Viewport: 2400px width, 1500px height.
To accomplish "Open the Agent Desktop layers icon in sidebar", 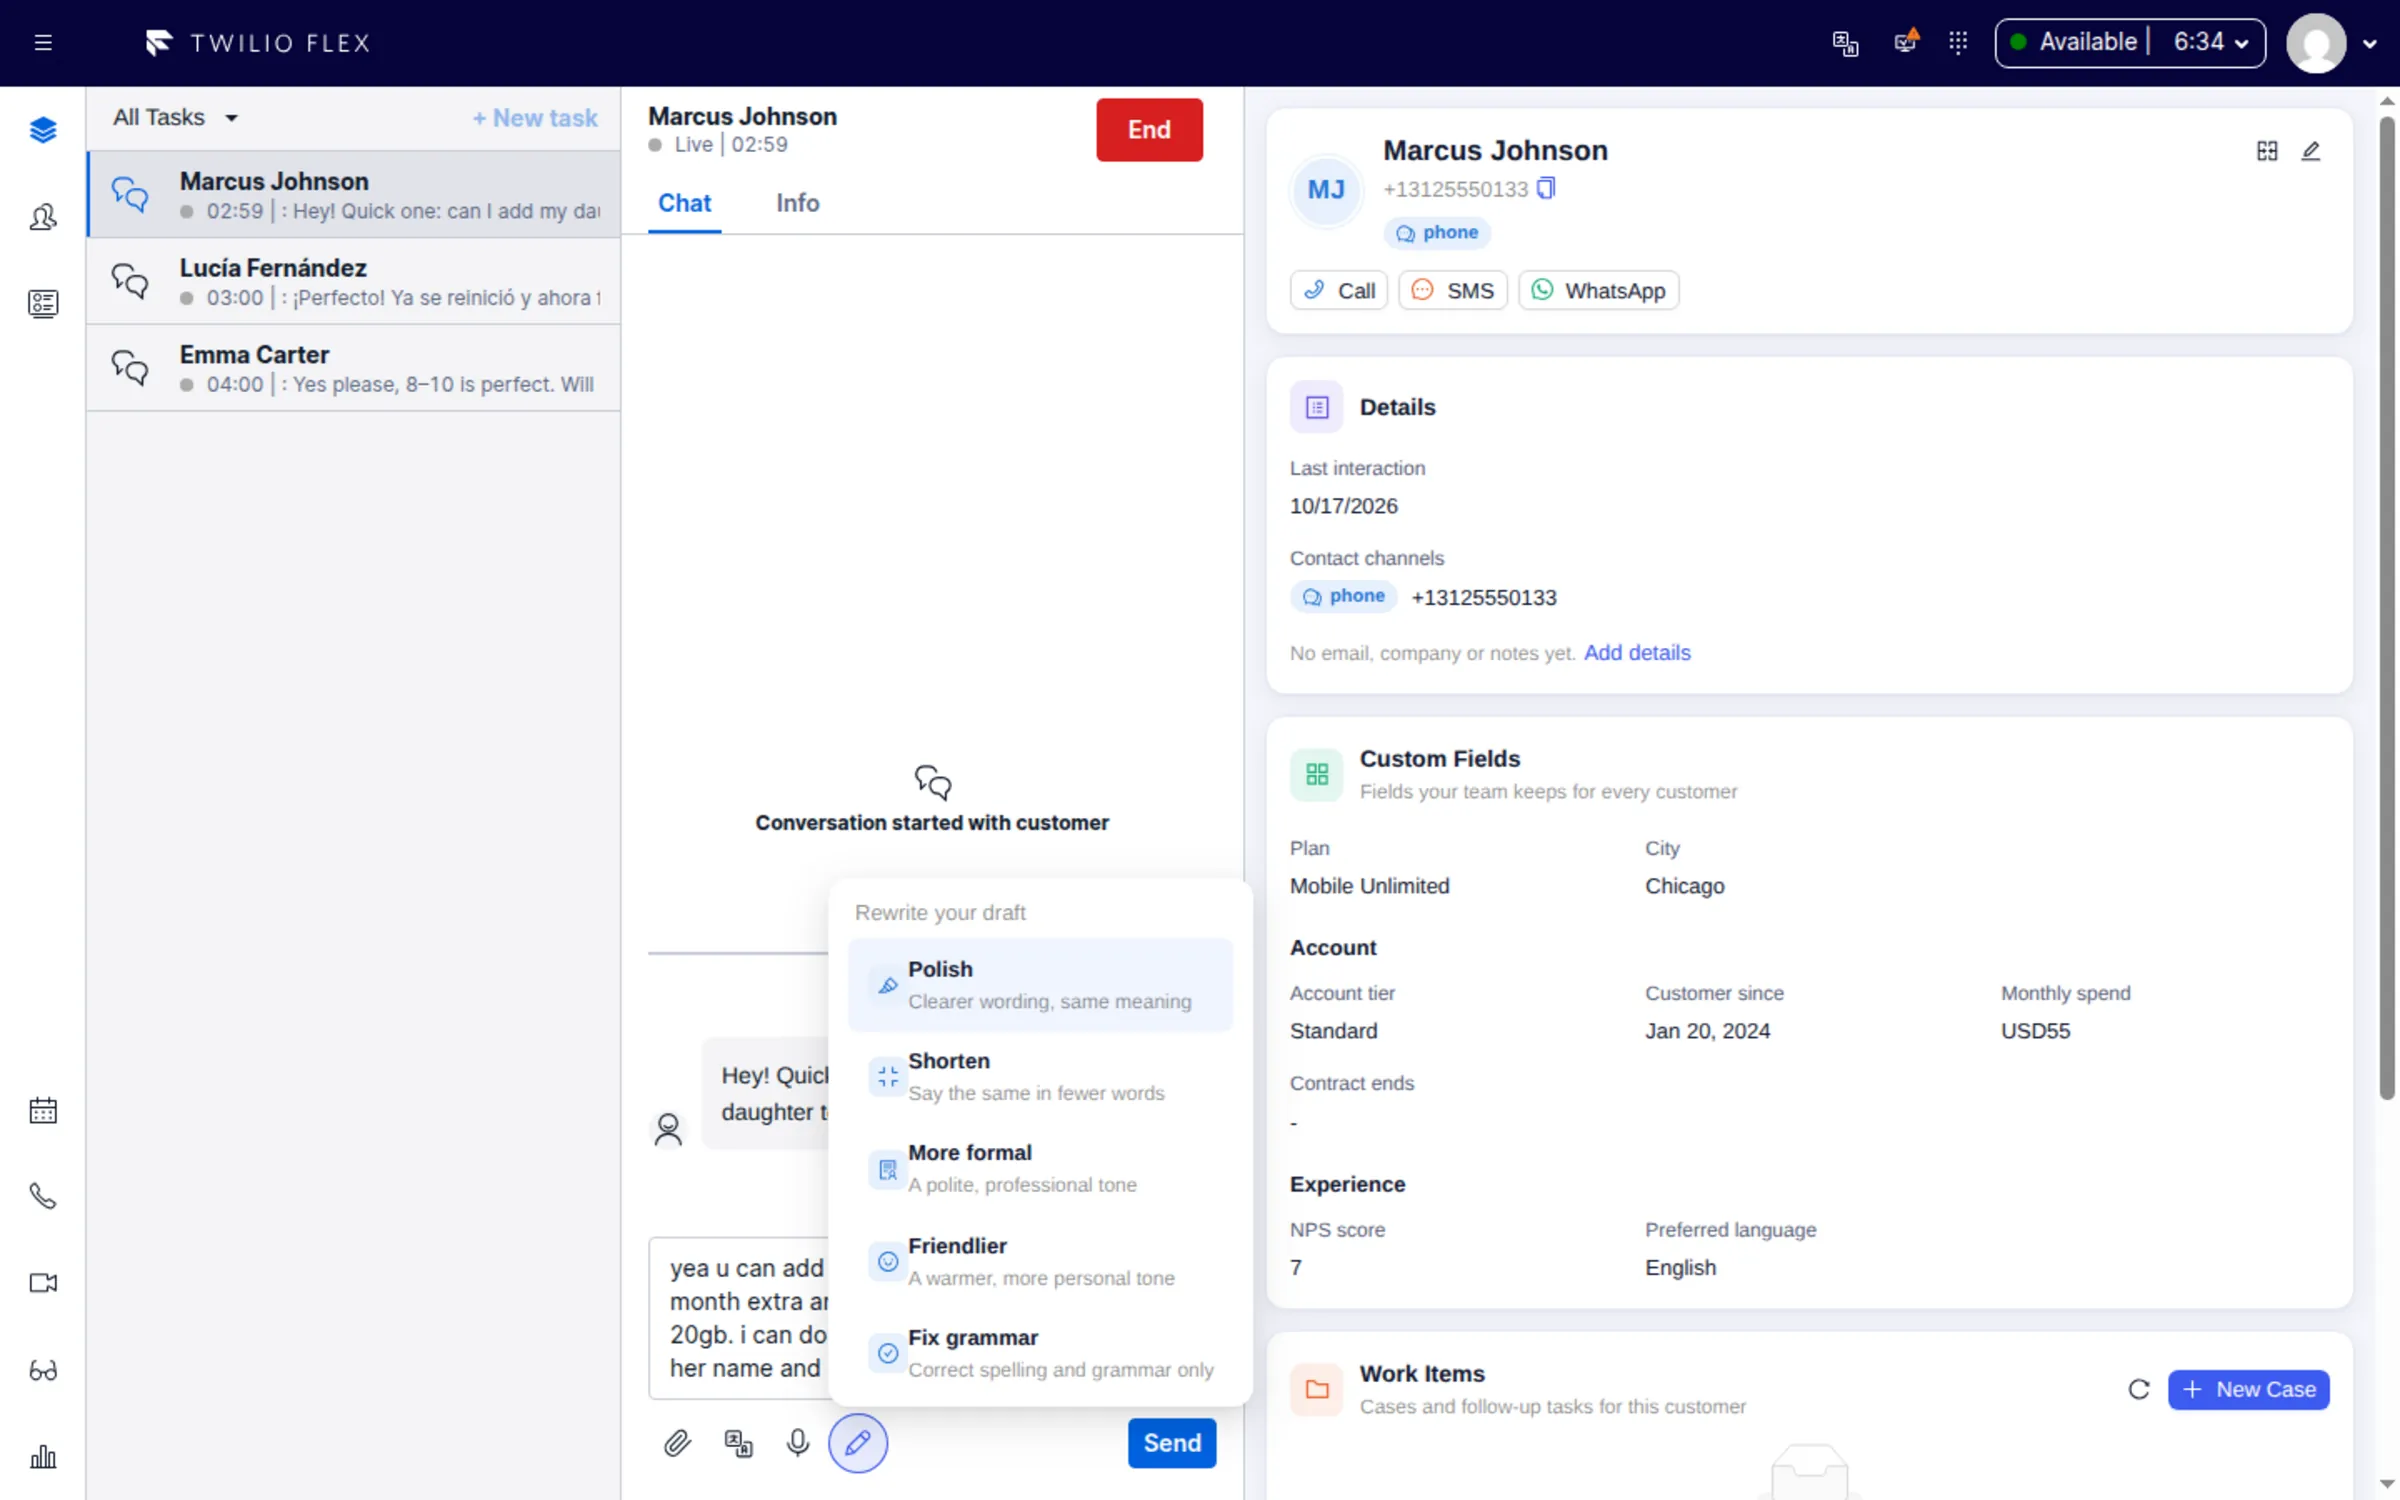I will point(43,130).
